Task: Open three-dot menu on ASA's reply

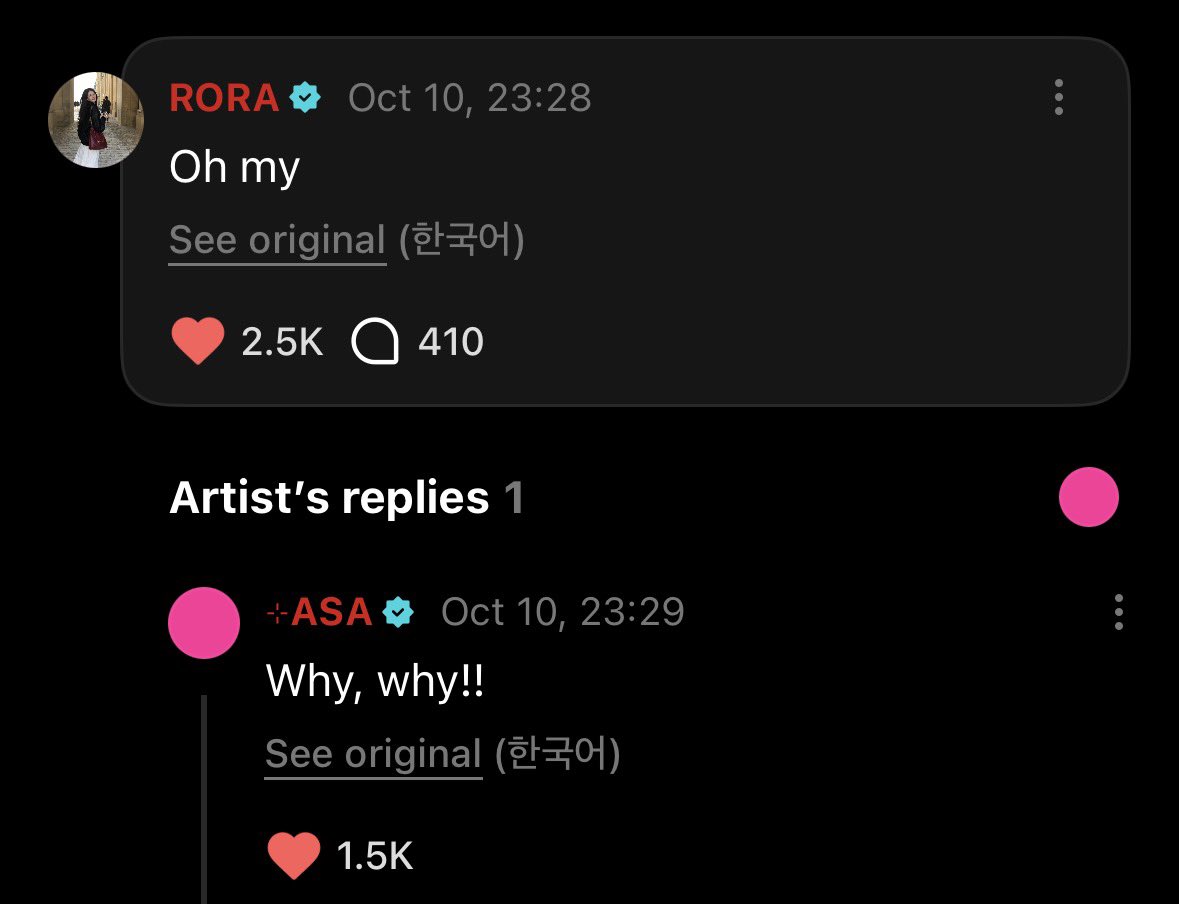Action: [1119, 611]
